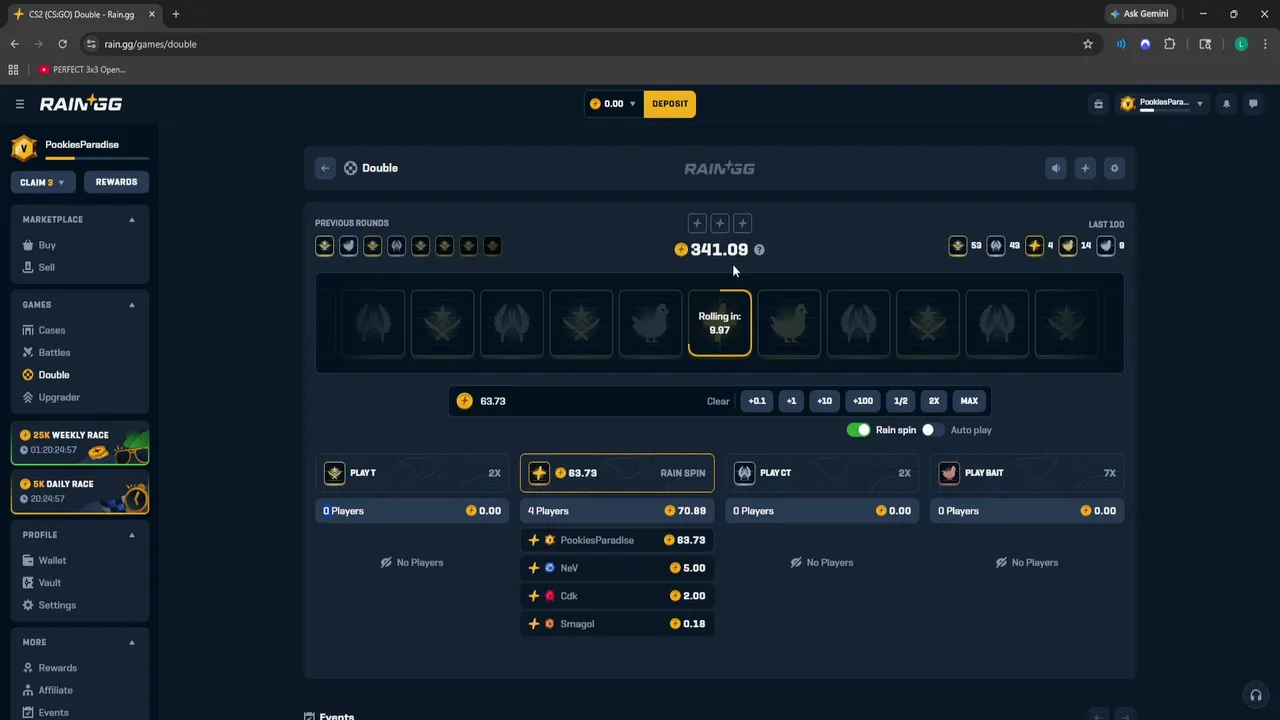The height and width of the screenshot is (720, 1280).
Task: Reload the browser page
Action: coord(62,44)
